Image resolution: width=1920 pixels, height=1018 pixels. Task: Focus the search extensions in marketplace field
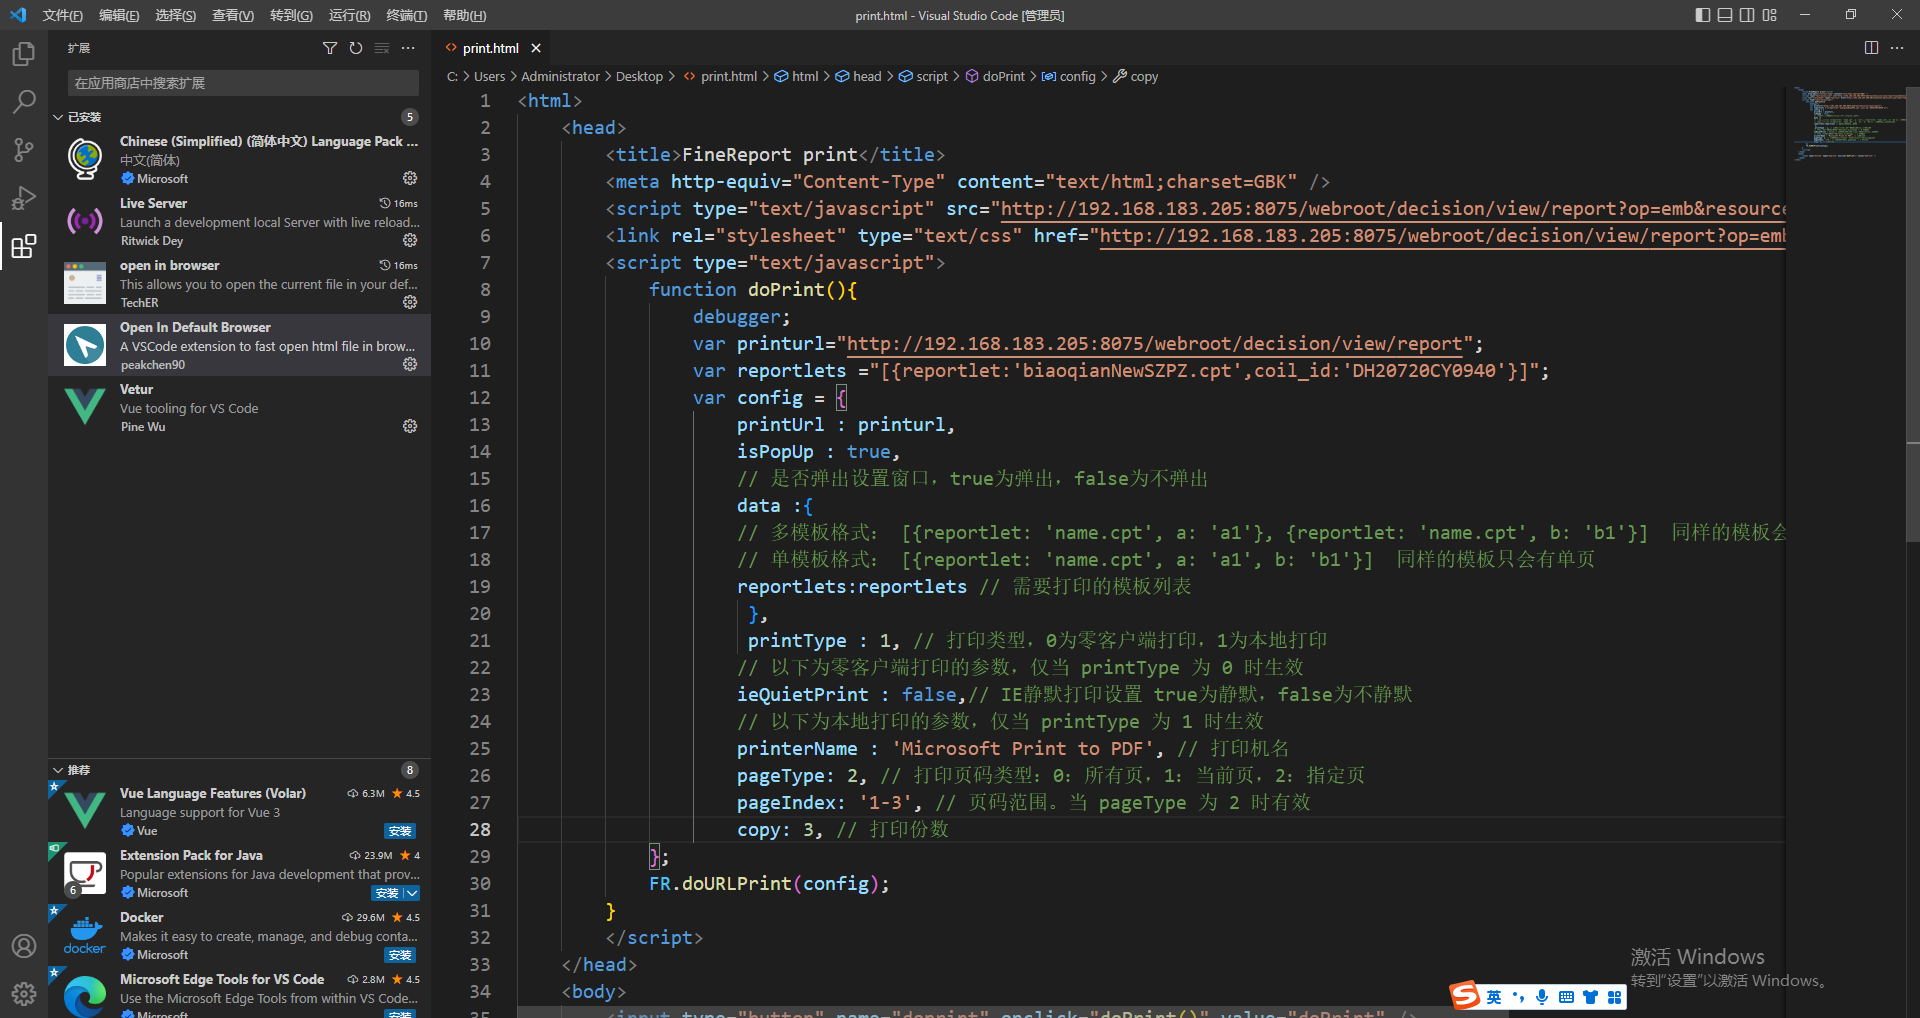point(243,83)
